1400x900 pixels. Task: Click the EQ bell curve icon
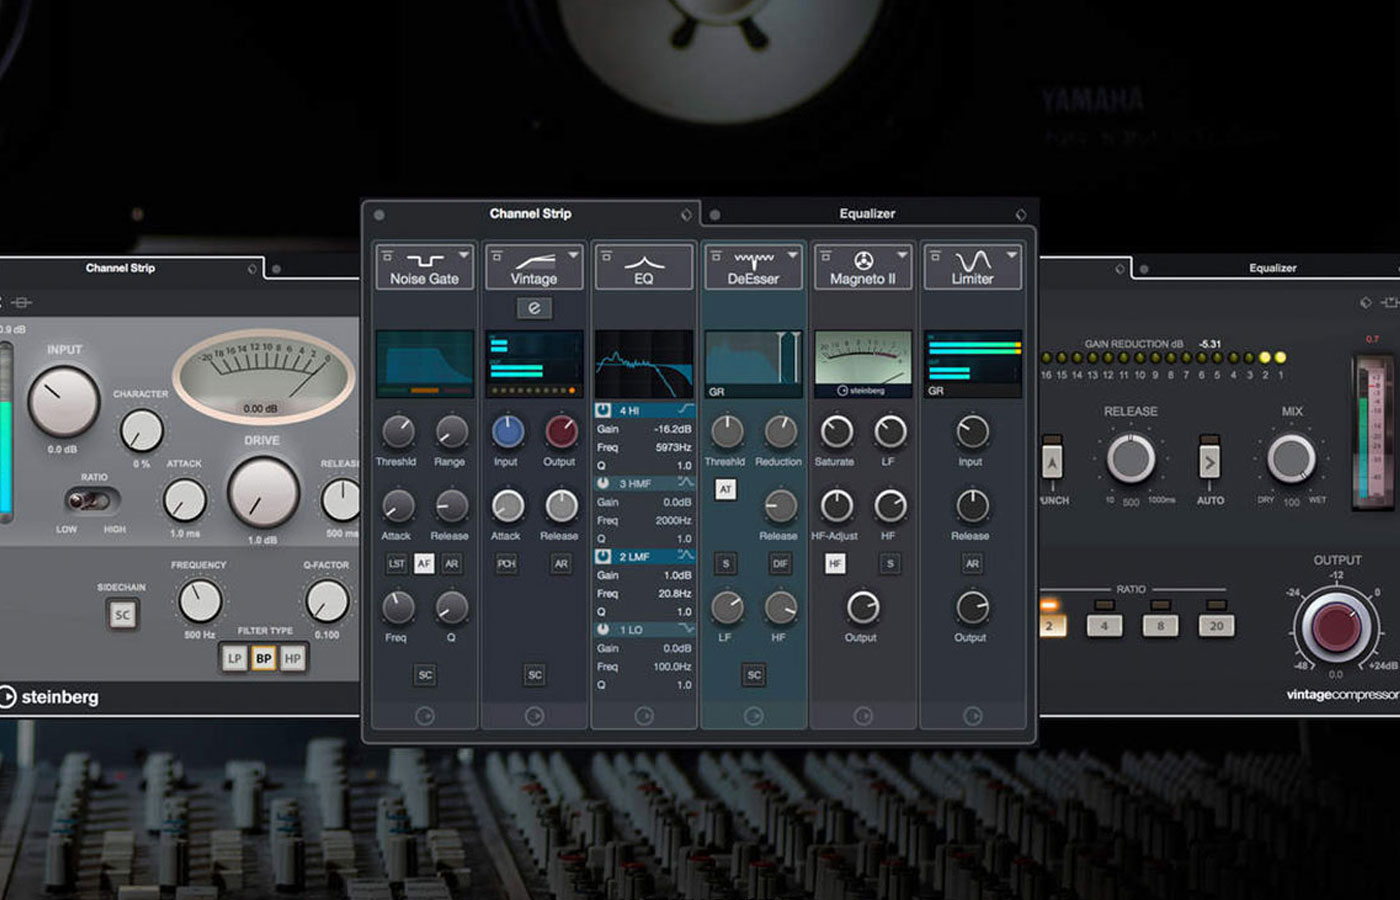[643, 262]
